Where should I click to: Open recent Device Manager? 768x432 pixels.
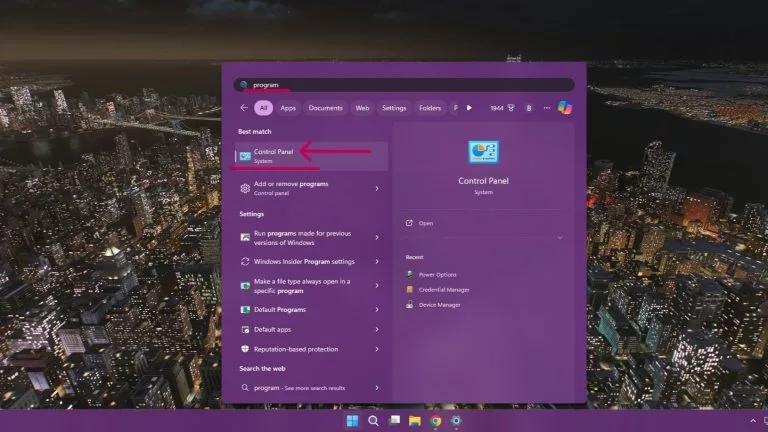439,305
